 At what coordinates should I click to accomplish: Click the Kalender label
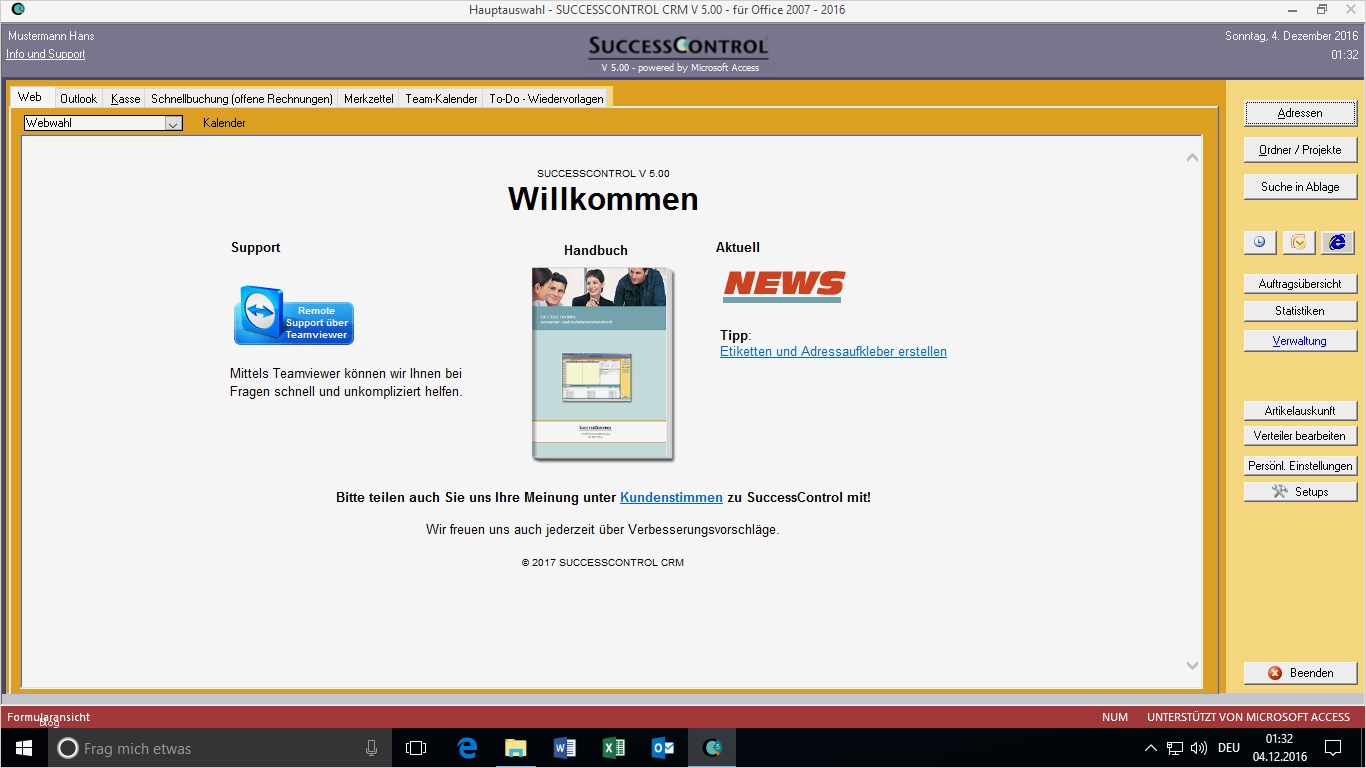(x=224, y=123)
